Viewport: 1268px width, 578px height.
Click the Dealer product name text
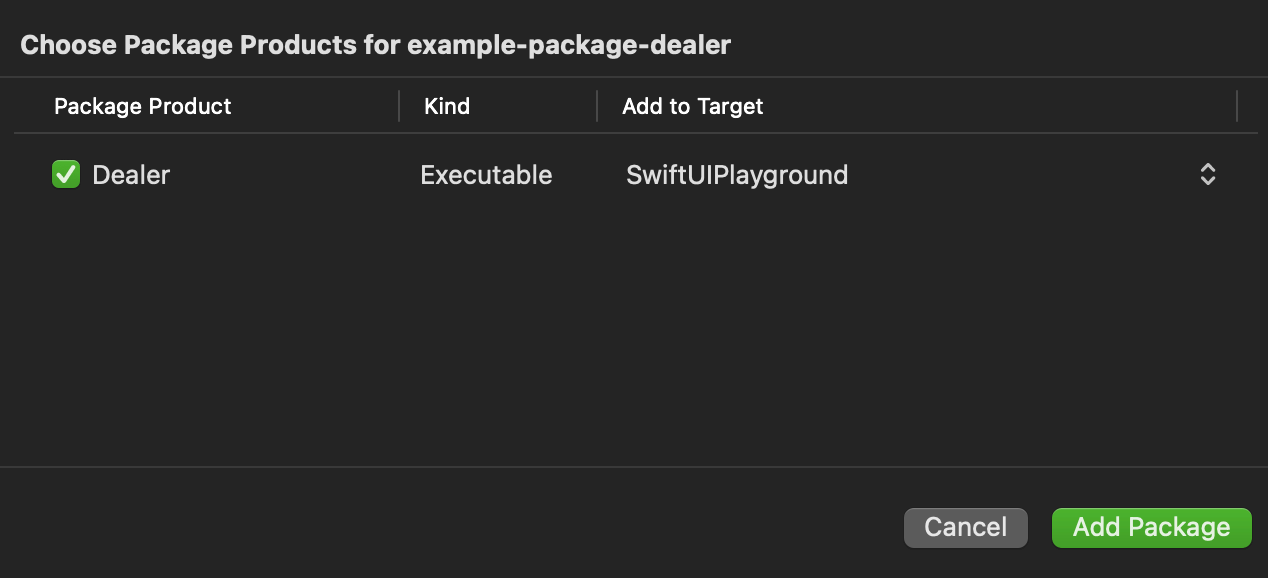(x=131, y=175)
